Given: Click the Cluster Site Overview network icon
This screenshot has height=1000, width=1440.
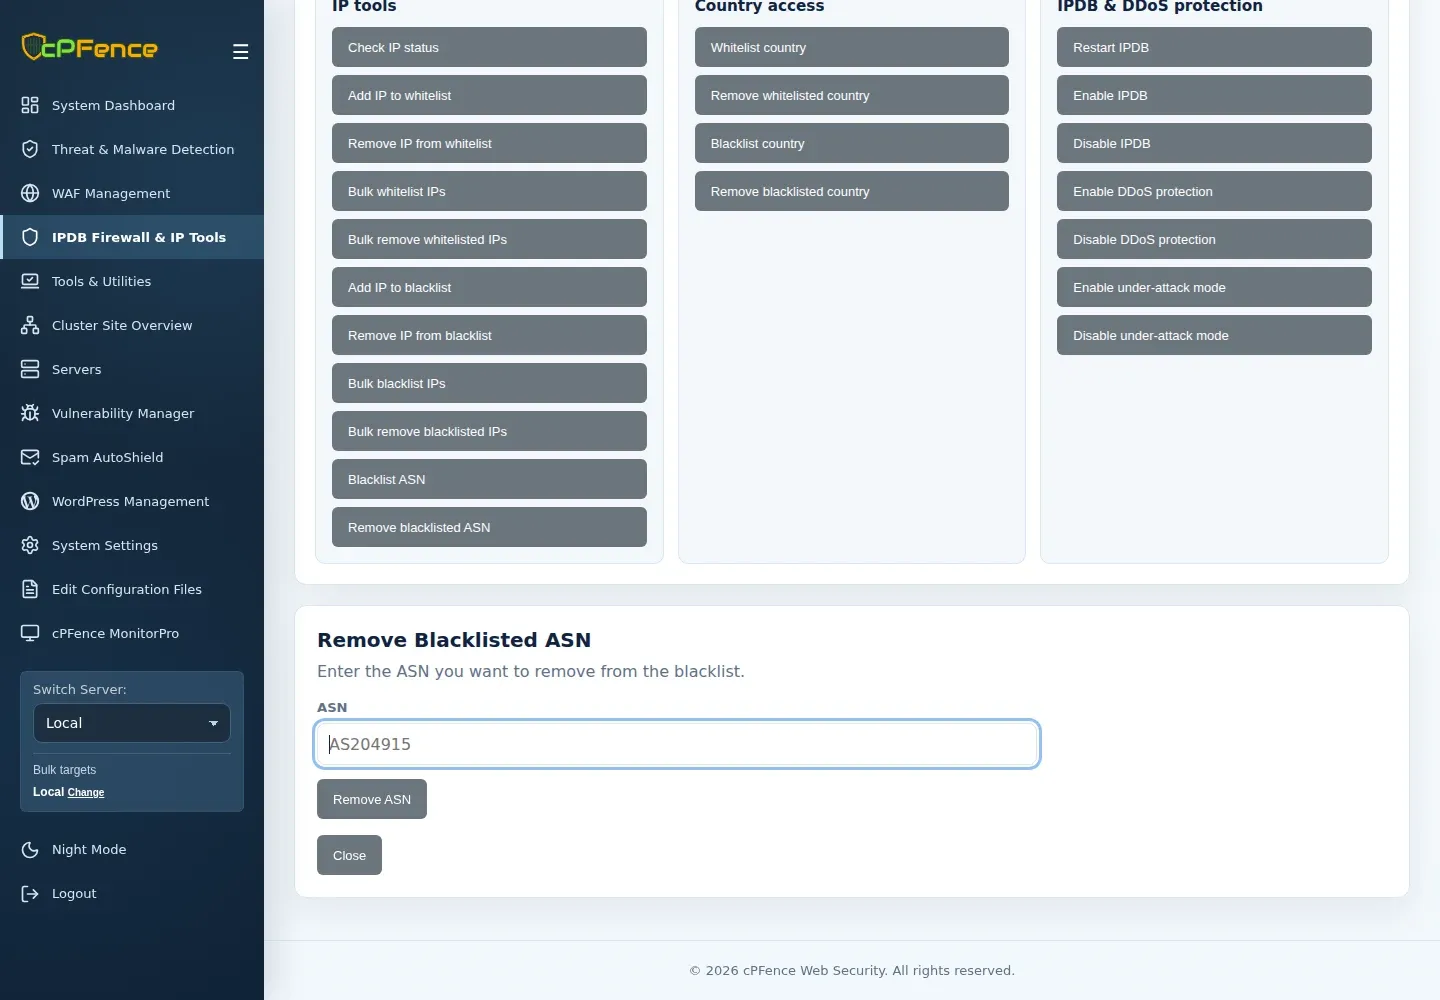Looking at the screenshot, I should tap(30, 325).
